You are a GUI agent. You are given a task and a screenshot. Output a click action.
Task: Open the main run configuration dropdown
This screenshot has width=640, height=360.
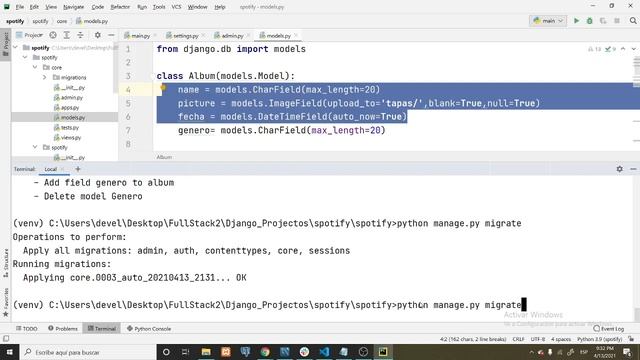point(548,21)
